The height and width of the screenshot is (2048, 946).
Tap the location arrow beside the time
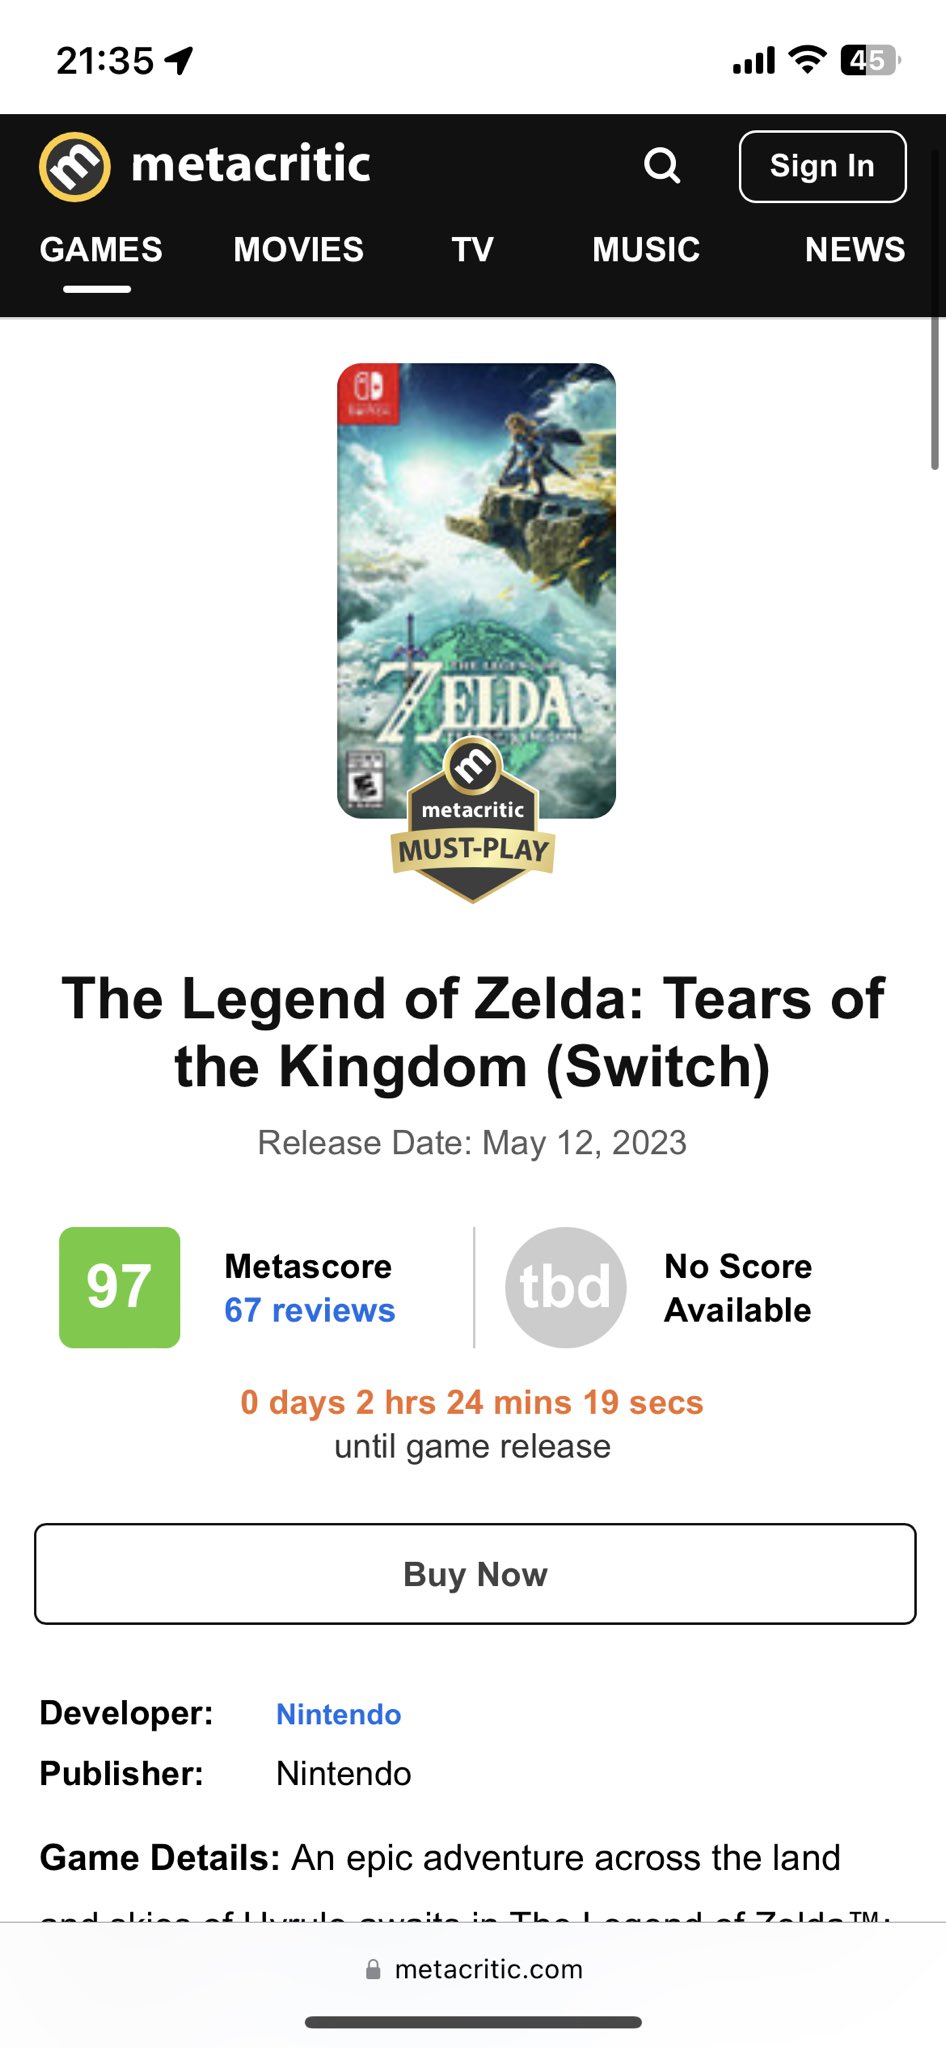pos(180,61)
